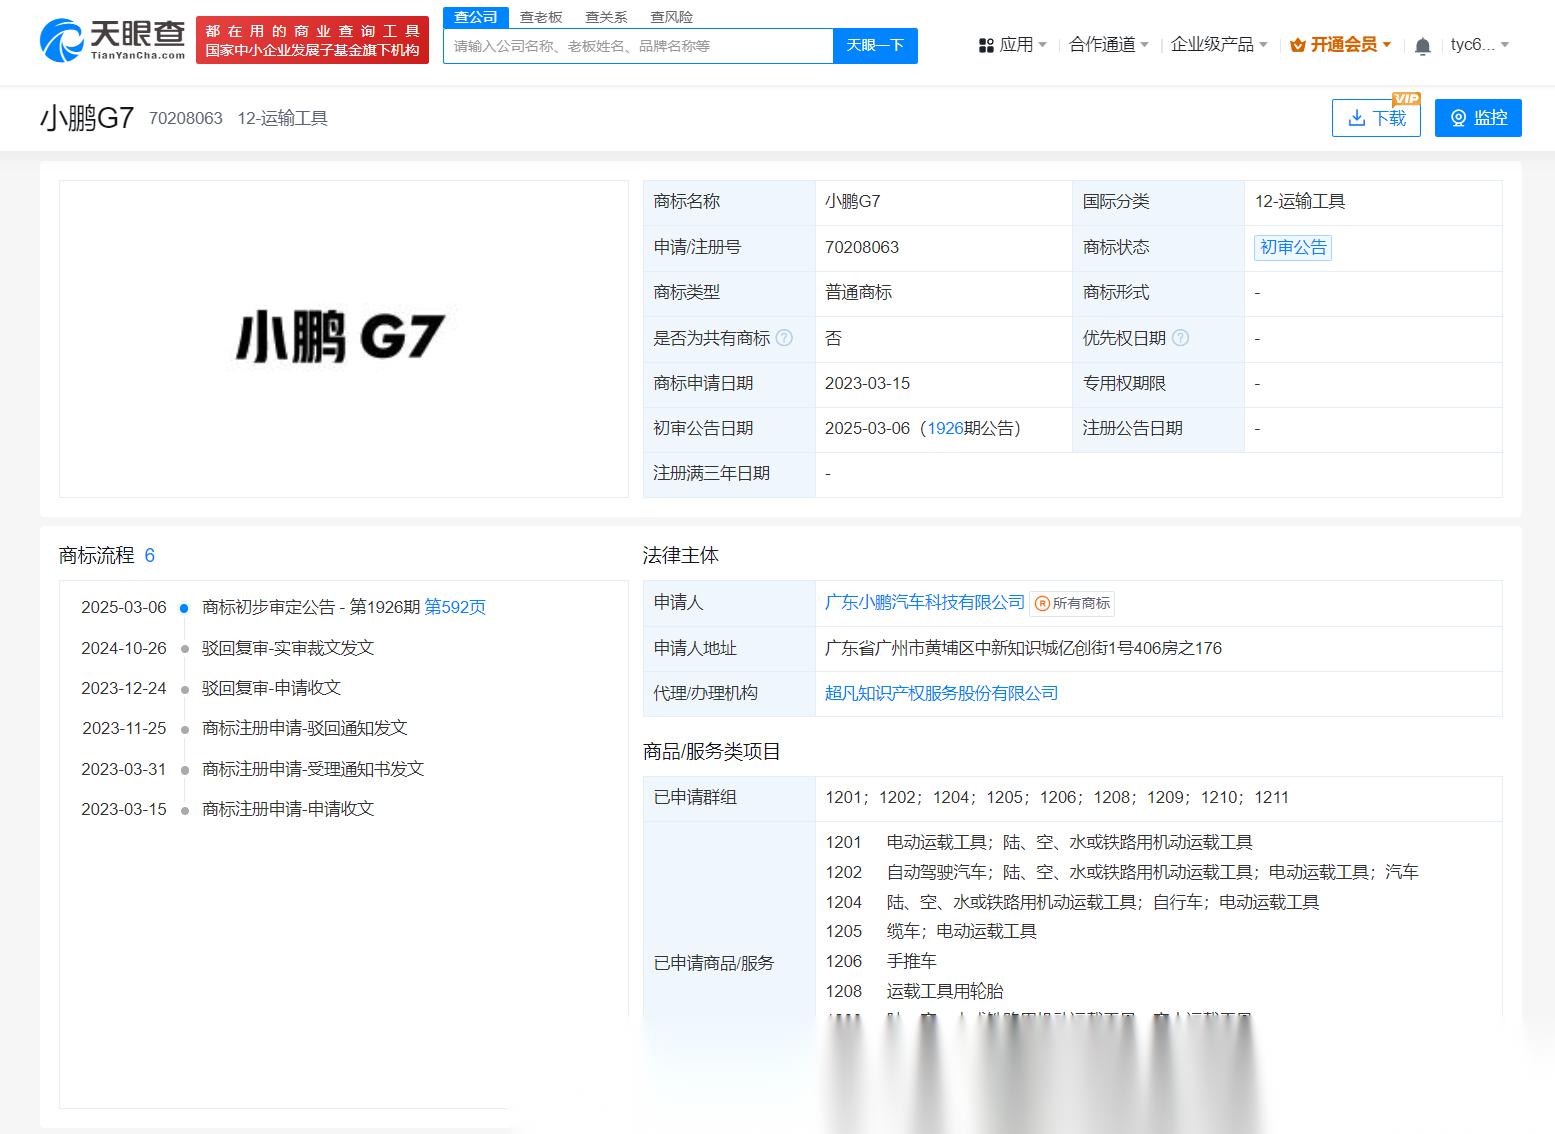This screenshot has width=1555, height=1134.
Task: Click the VIP badge on the download button
Action: pos(1408,99)
